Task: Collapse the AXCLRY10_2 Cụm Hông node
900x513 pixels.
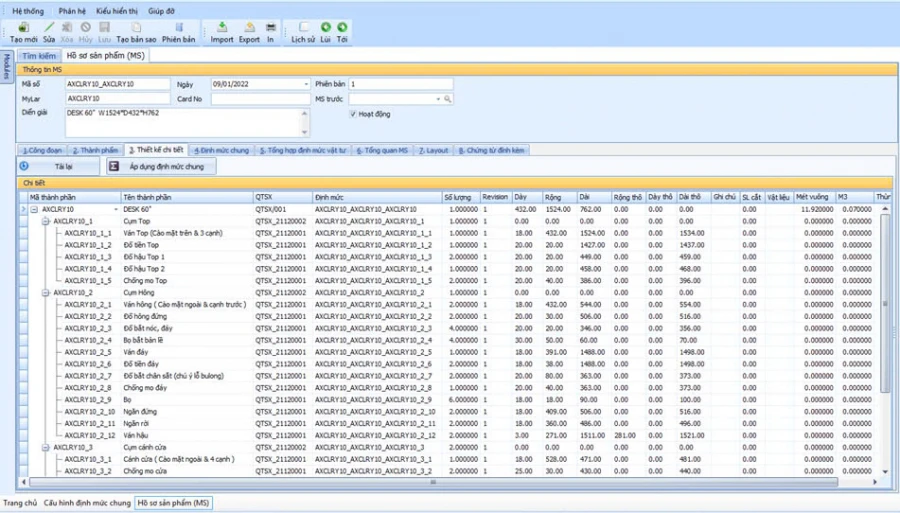Action: tap(46, 293)
